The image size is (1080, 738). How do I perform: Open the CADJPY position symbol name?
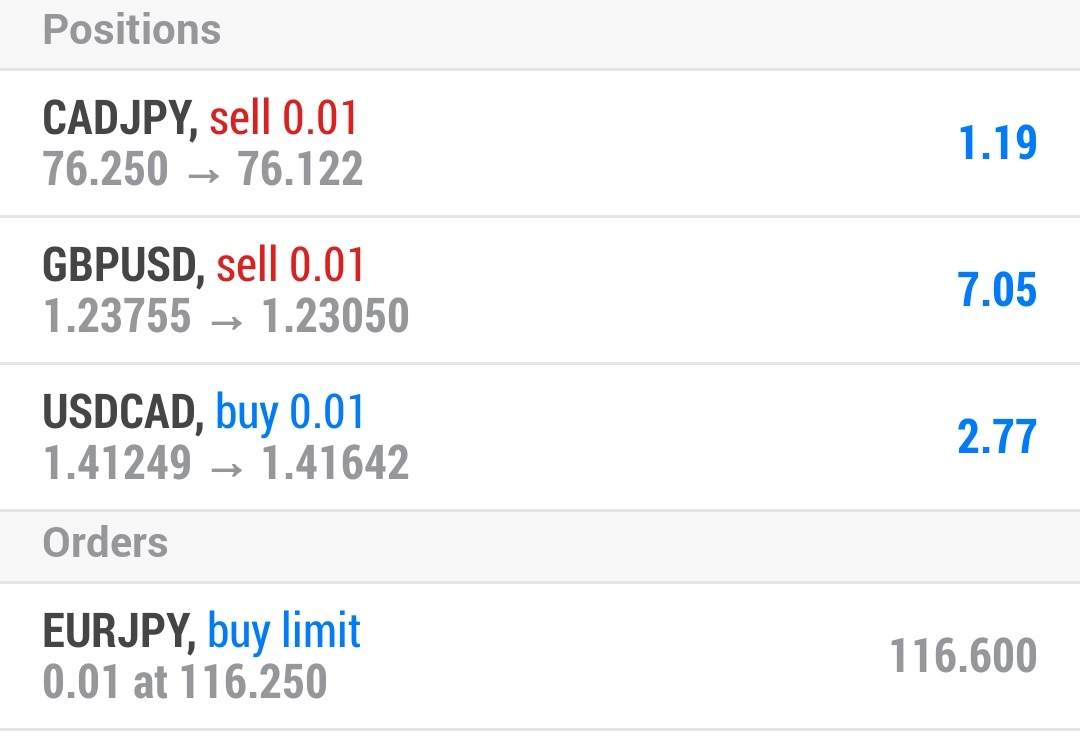pyautogui.click(x=118, y=119)
